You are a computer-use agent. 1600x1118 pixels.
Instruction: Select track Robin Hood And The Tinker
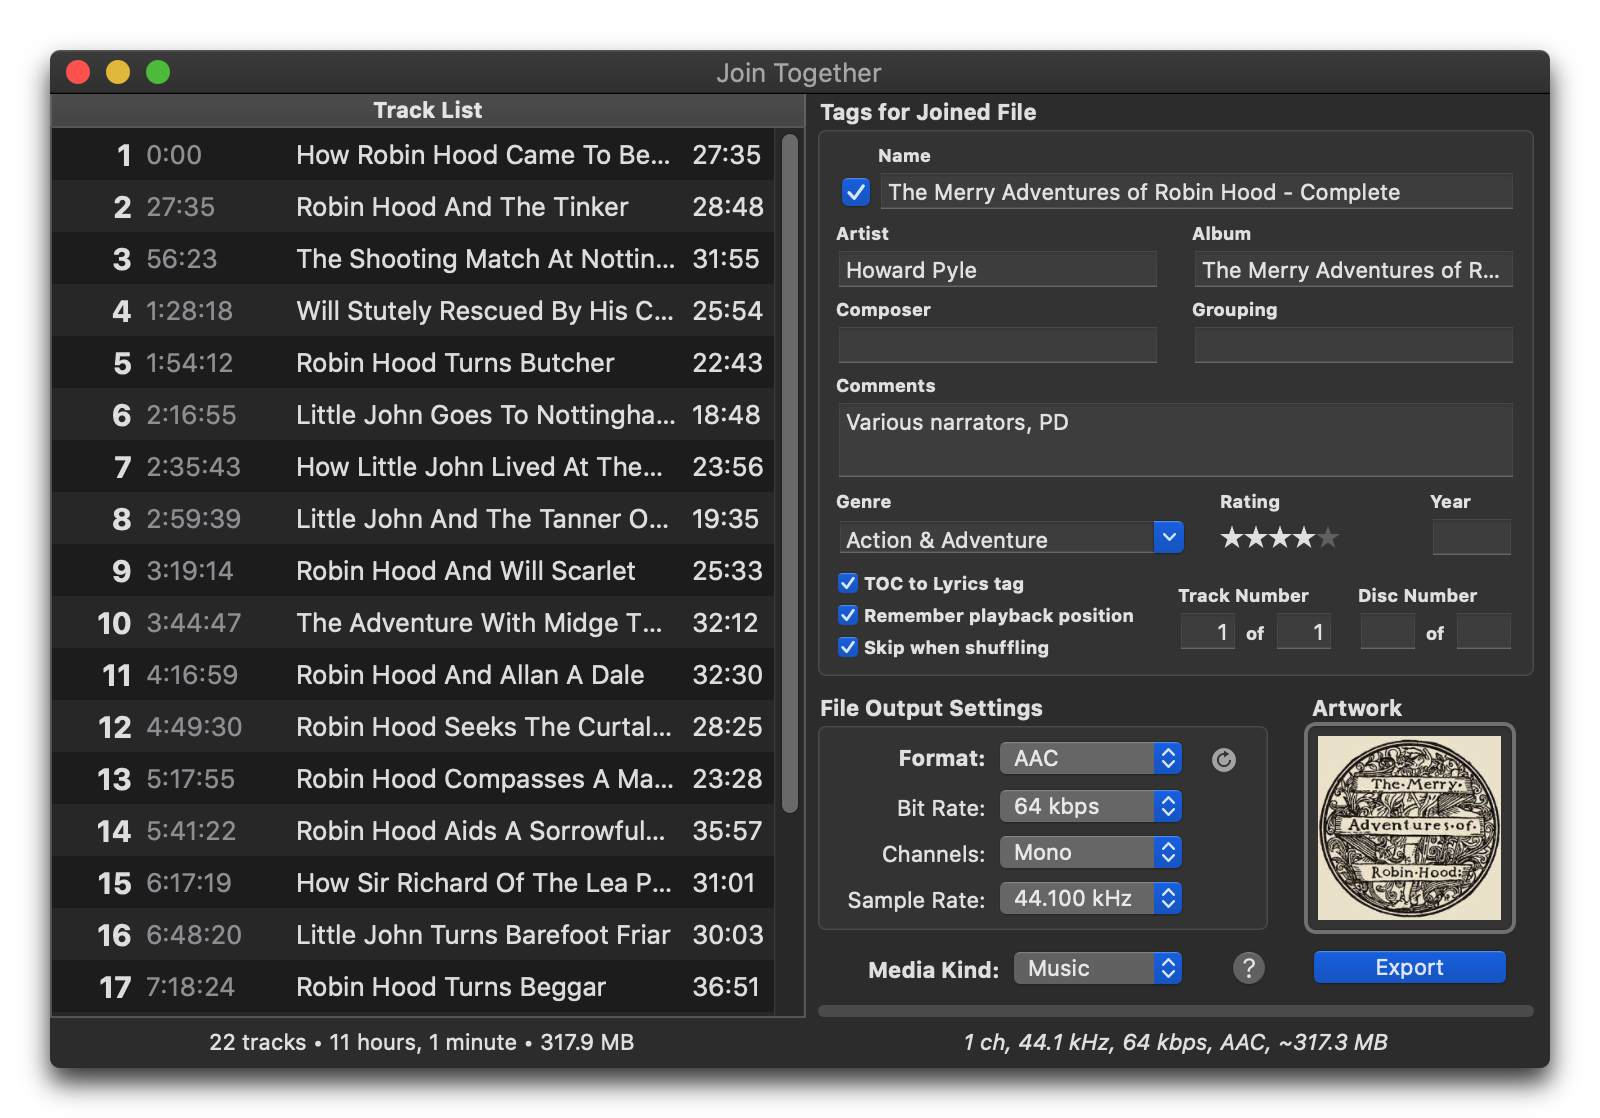click(x=413, y=206)
